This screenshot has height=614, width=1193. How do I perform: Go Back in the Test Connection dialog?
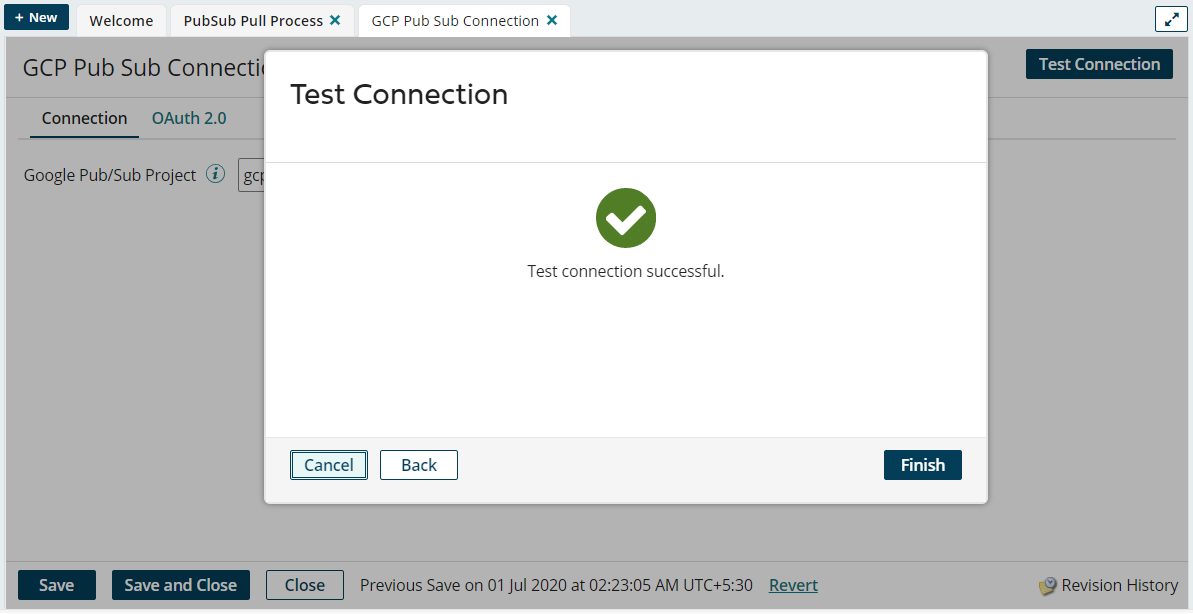click(x=419, y=465)
